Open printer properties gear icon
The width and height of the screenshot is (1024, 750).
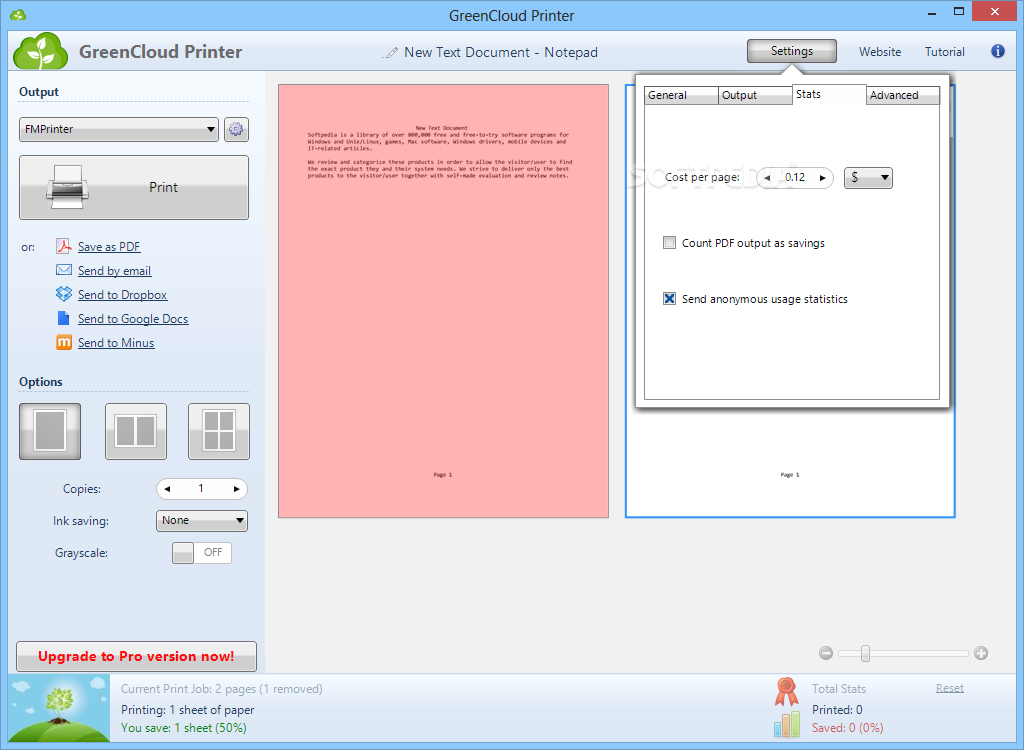(236, 129)
